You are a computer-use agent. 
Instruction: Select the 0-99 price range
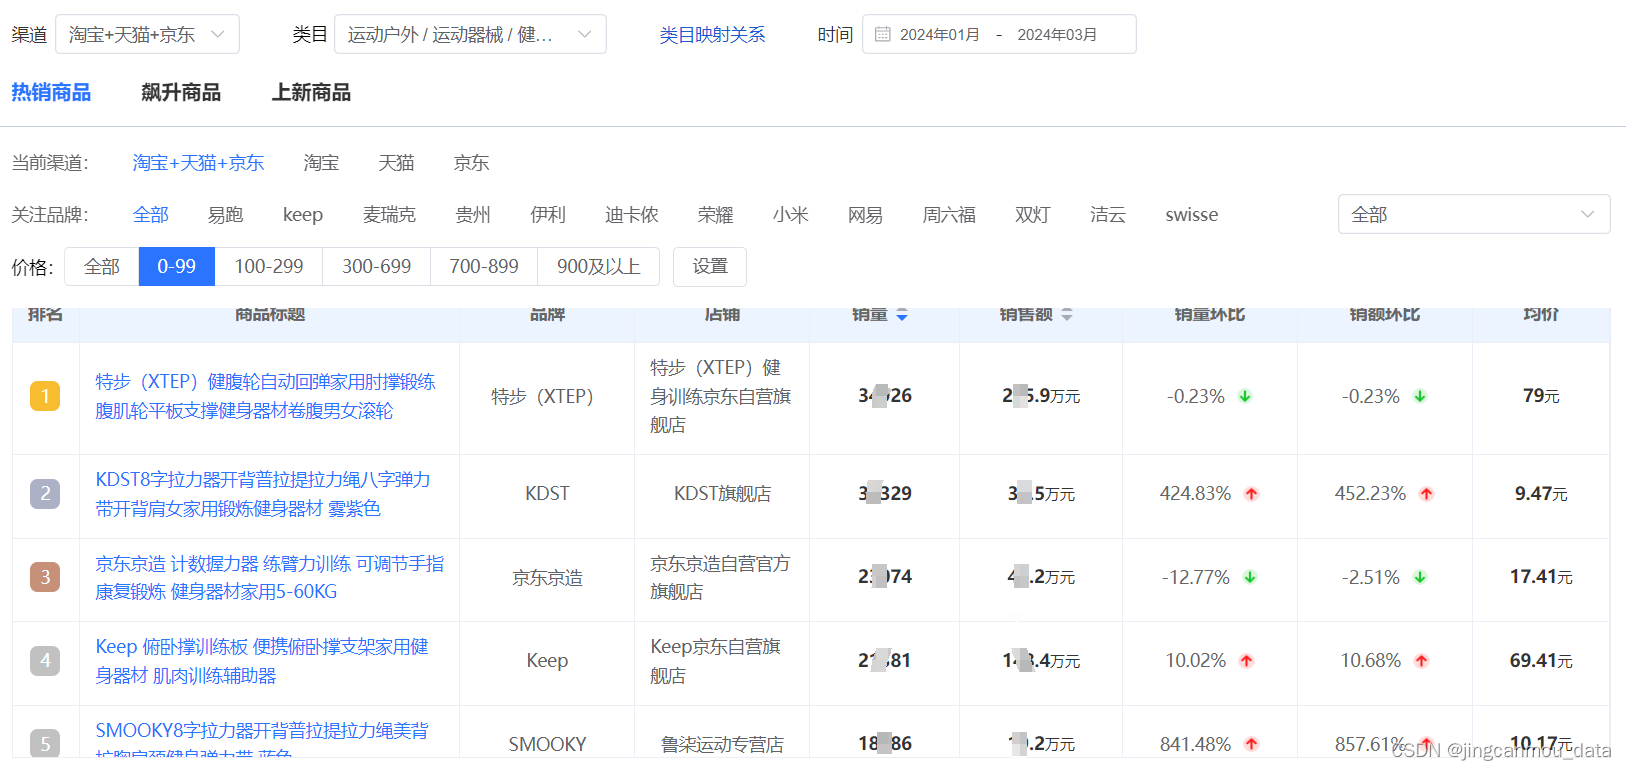coord(176,267)
